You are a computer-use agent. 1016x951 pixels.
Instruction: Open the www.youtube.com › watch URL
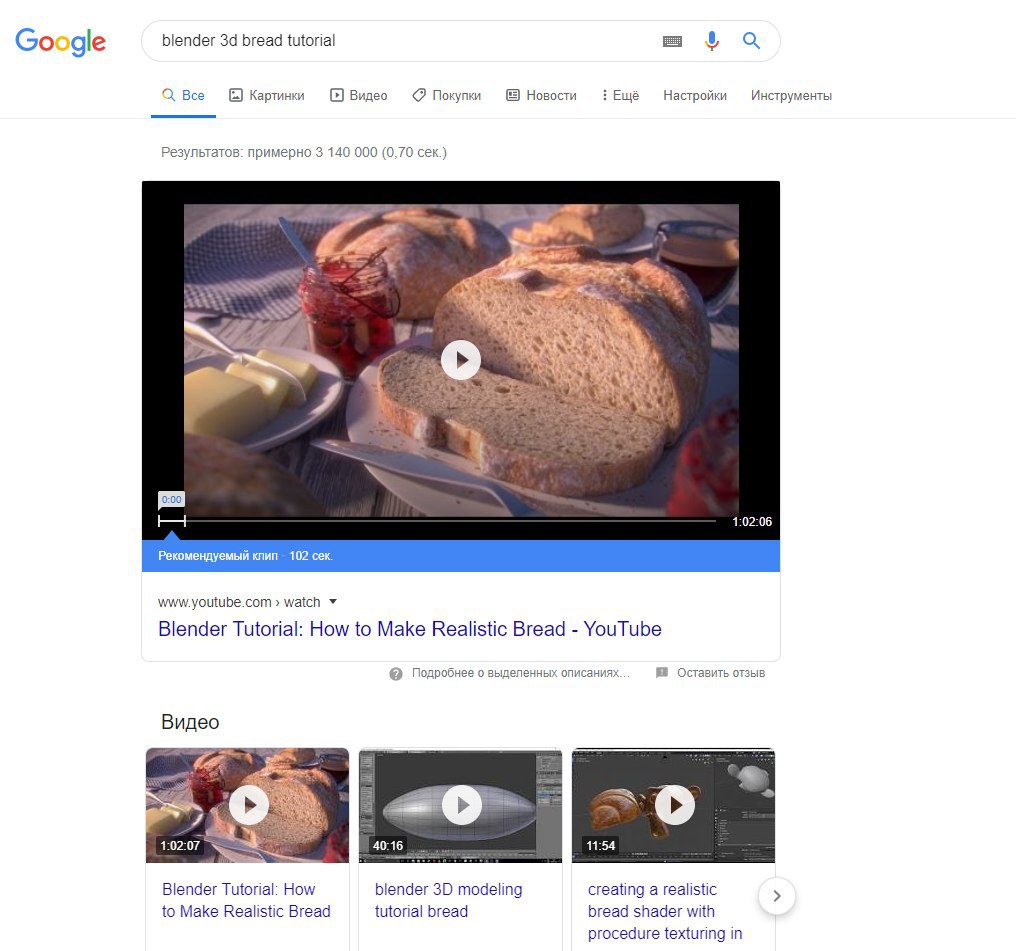pos(239,602)
